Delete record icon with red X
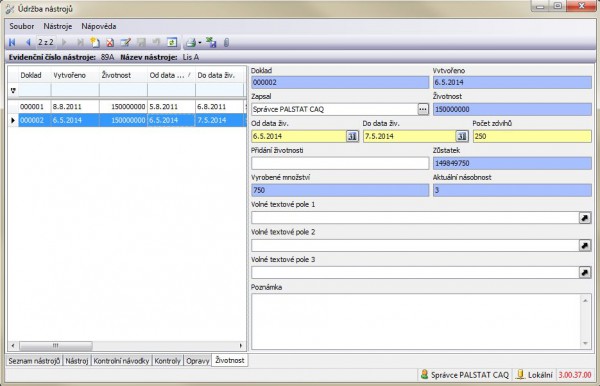The width and height of the screenshot is (600, 386). [x=110, y=42]
